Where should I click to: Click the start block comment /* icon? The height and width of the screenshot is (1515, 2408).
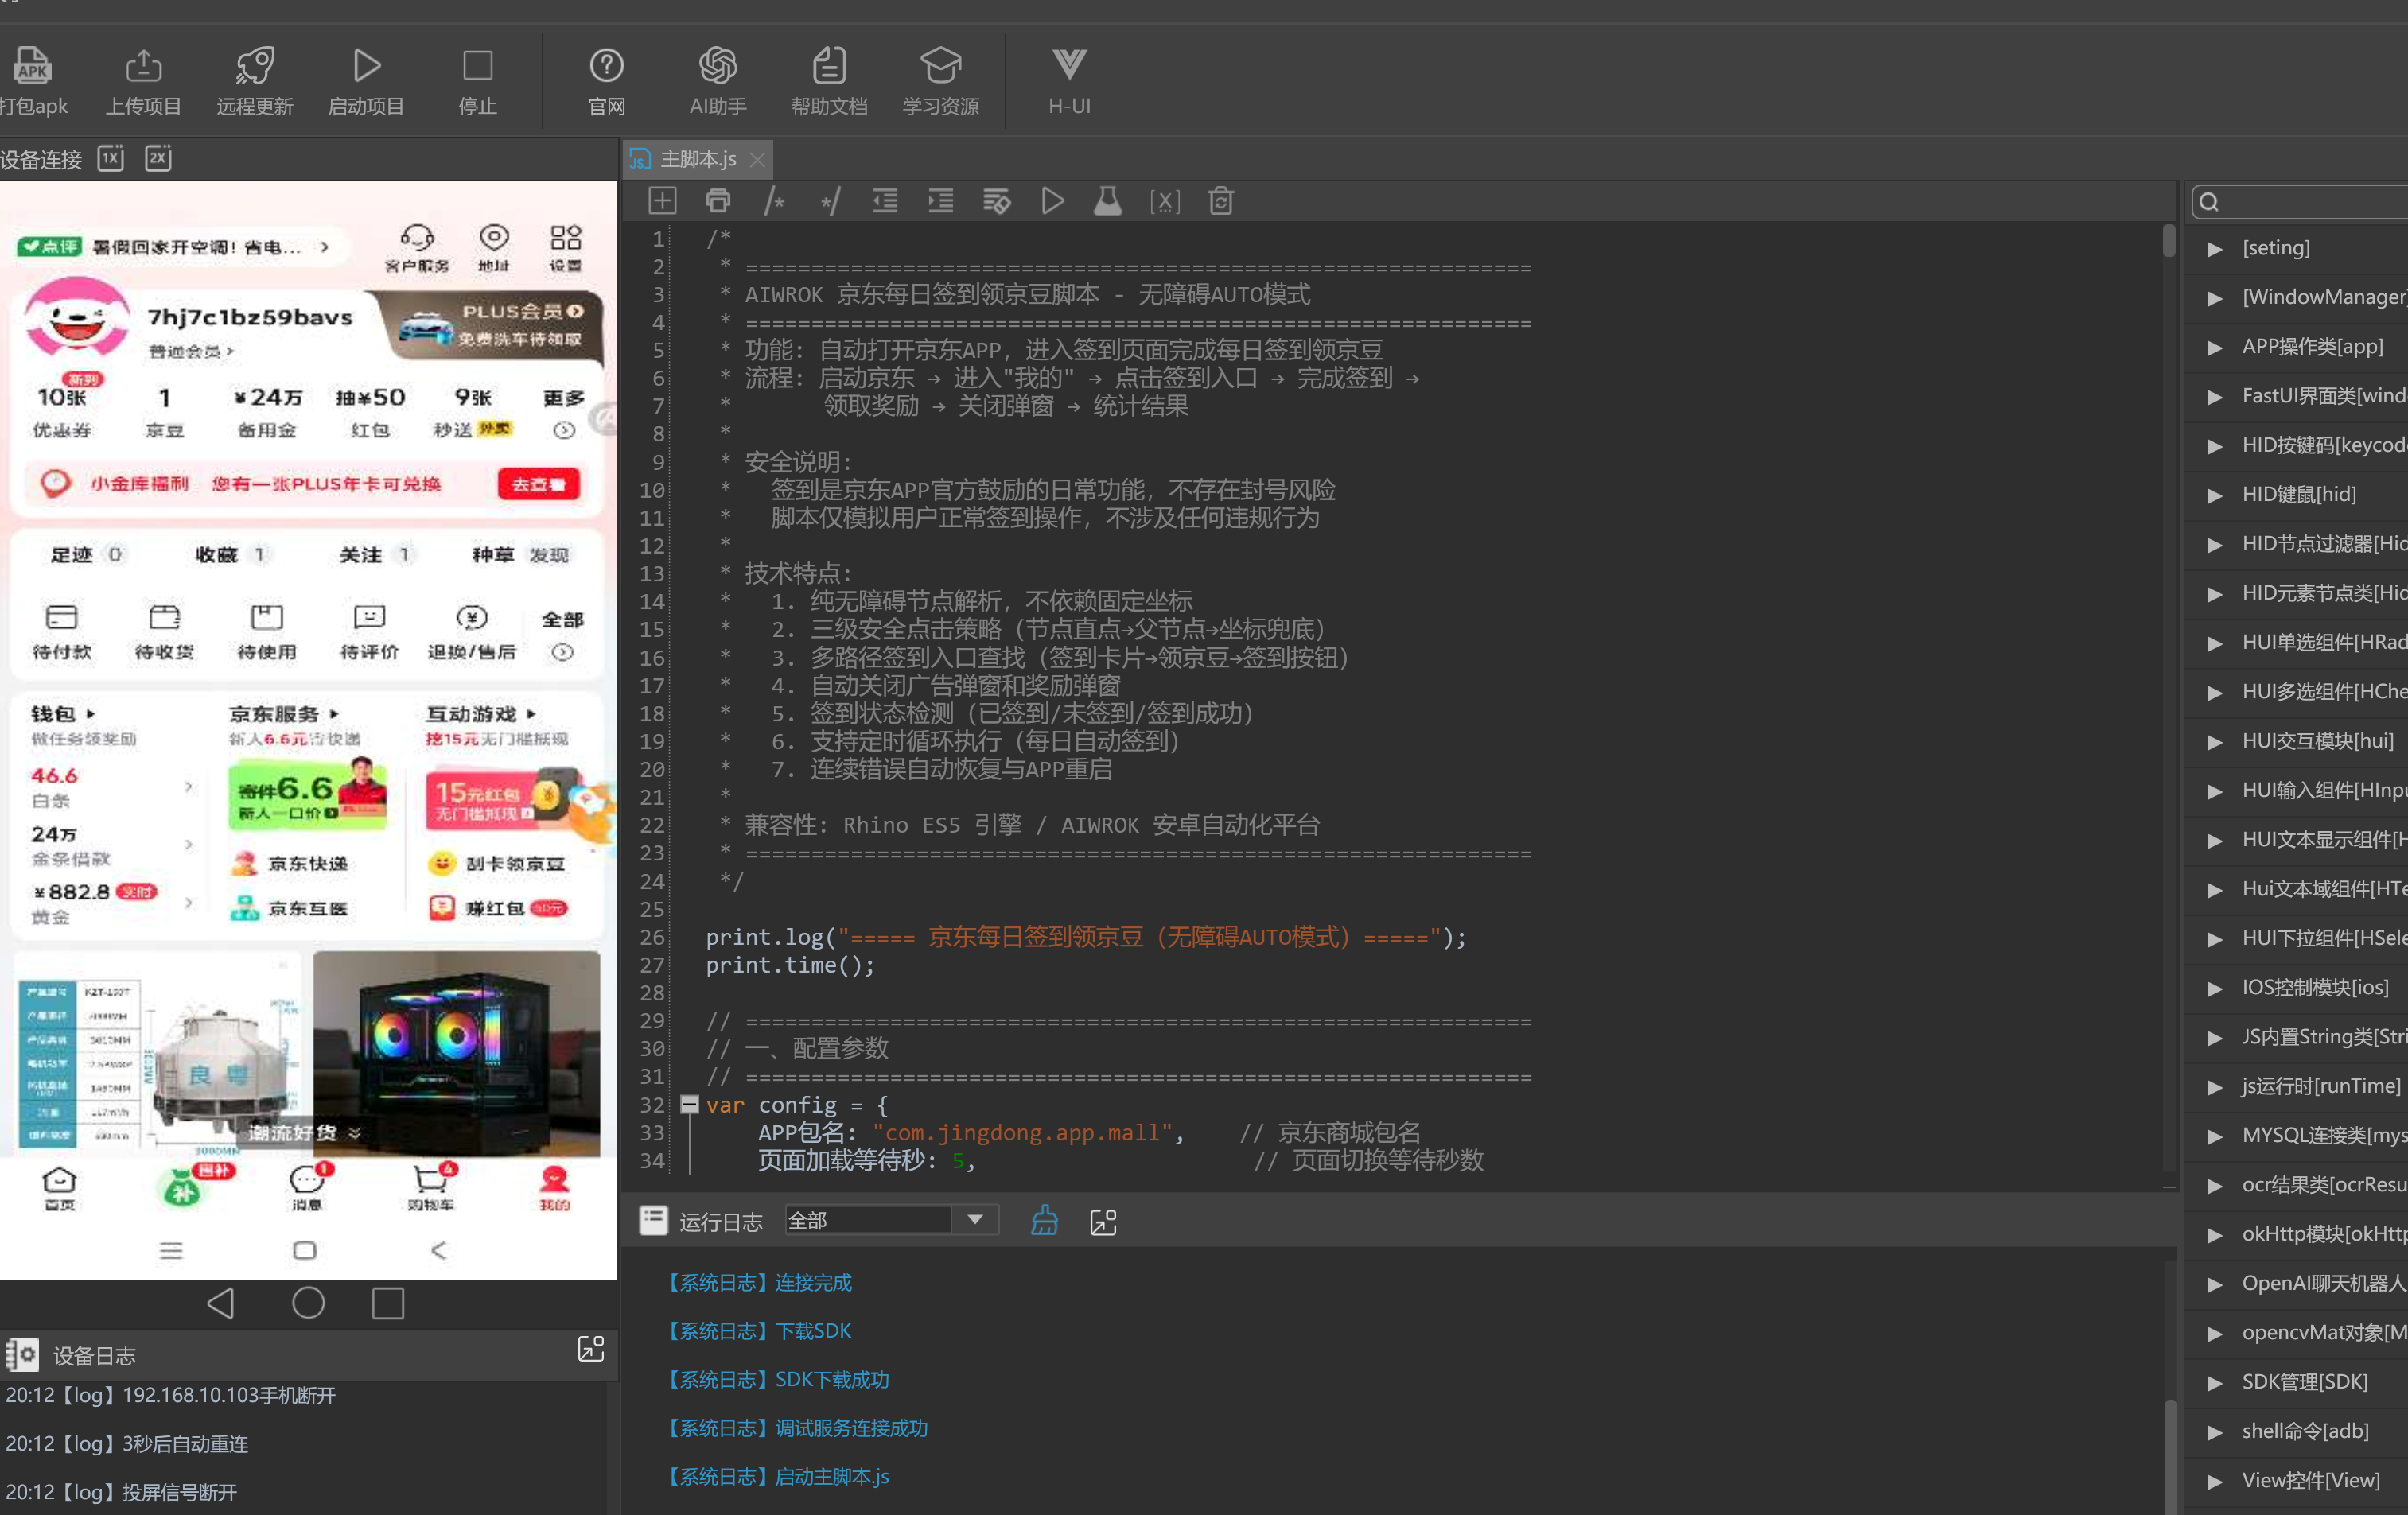tap(774, 201)
